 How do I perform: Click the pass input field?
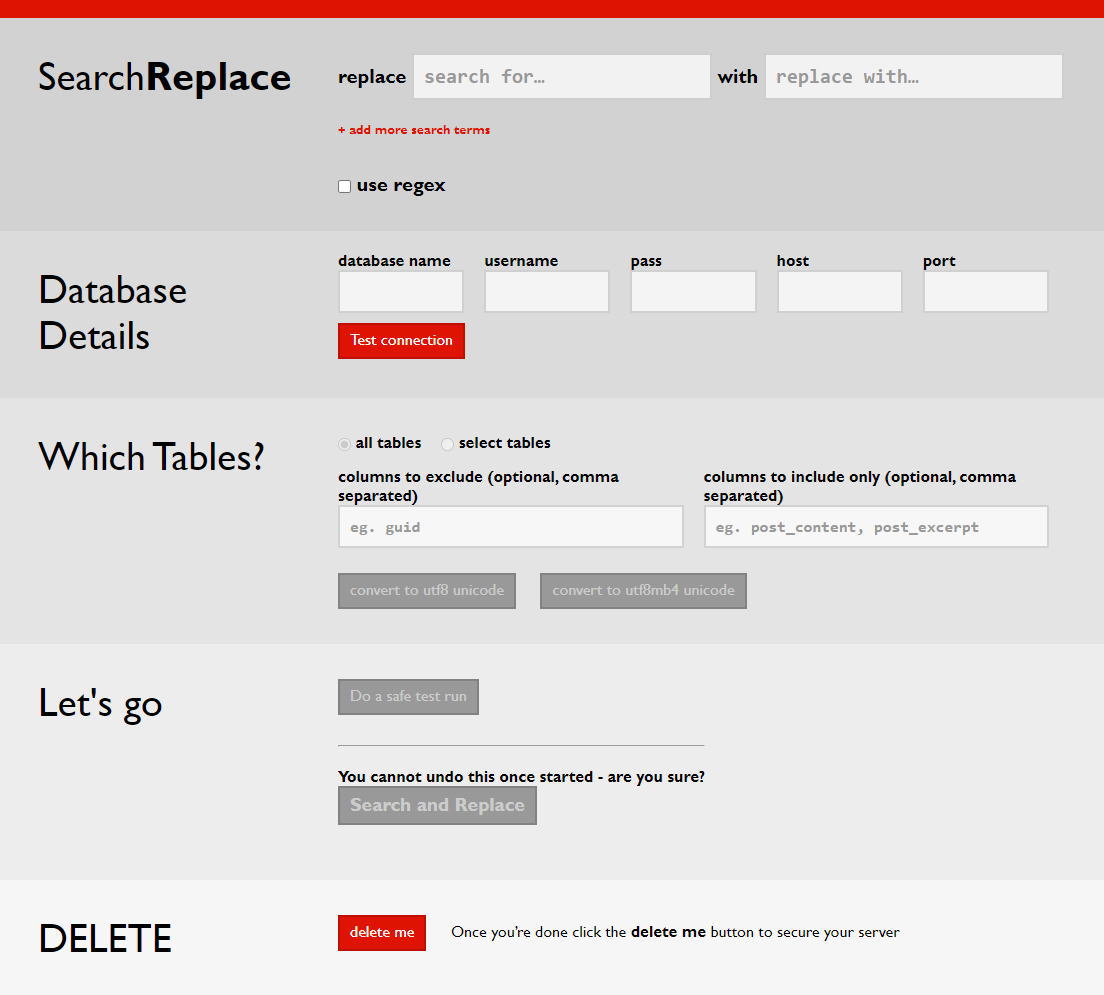(693, 292)
